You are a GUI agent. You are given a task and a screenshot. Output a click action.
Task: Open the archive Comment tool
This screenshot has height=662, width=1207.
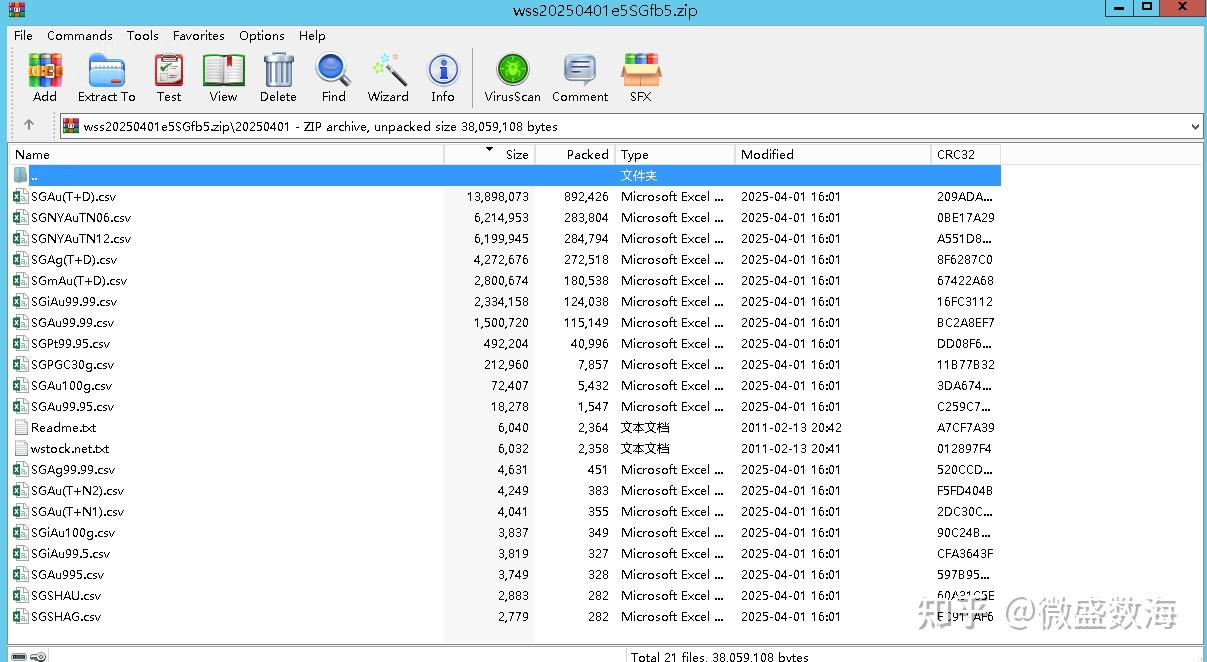click(580, 77)
